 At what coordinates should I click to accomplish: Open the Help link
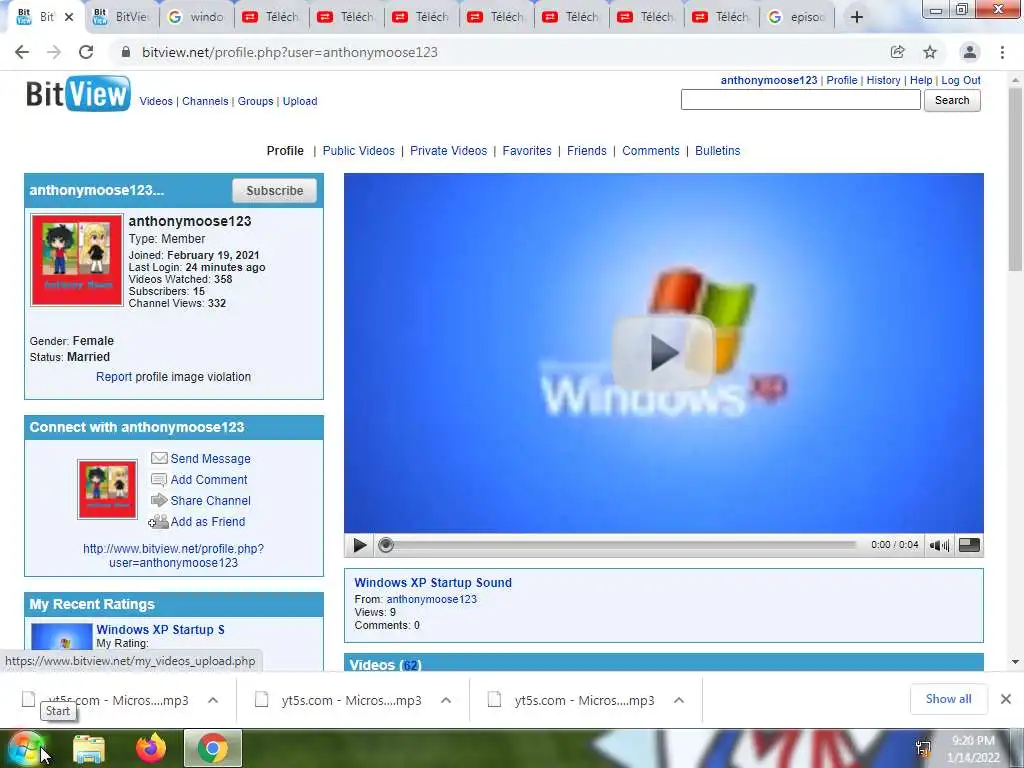(x=921, y=80)
